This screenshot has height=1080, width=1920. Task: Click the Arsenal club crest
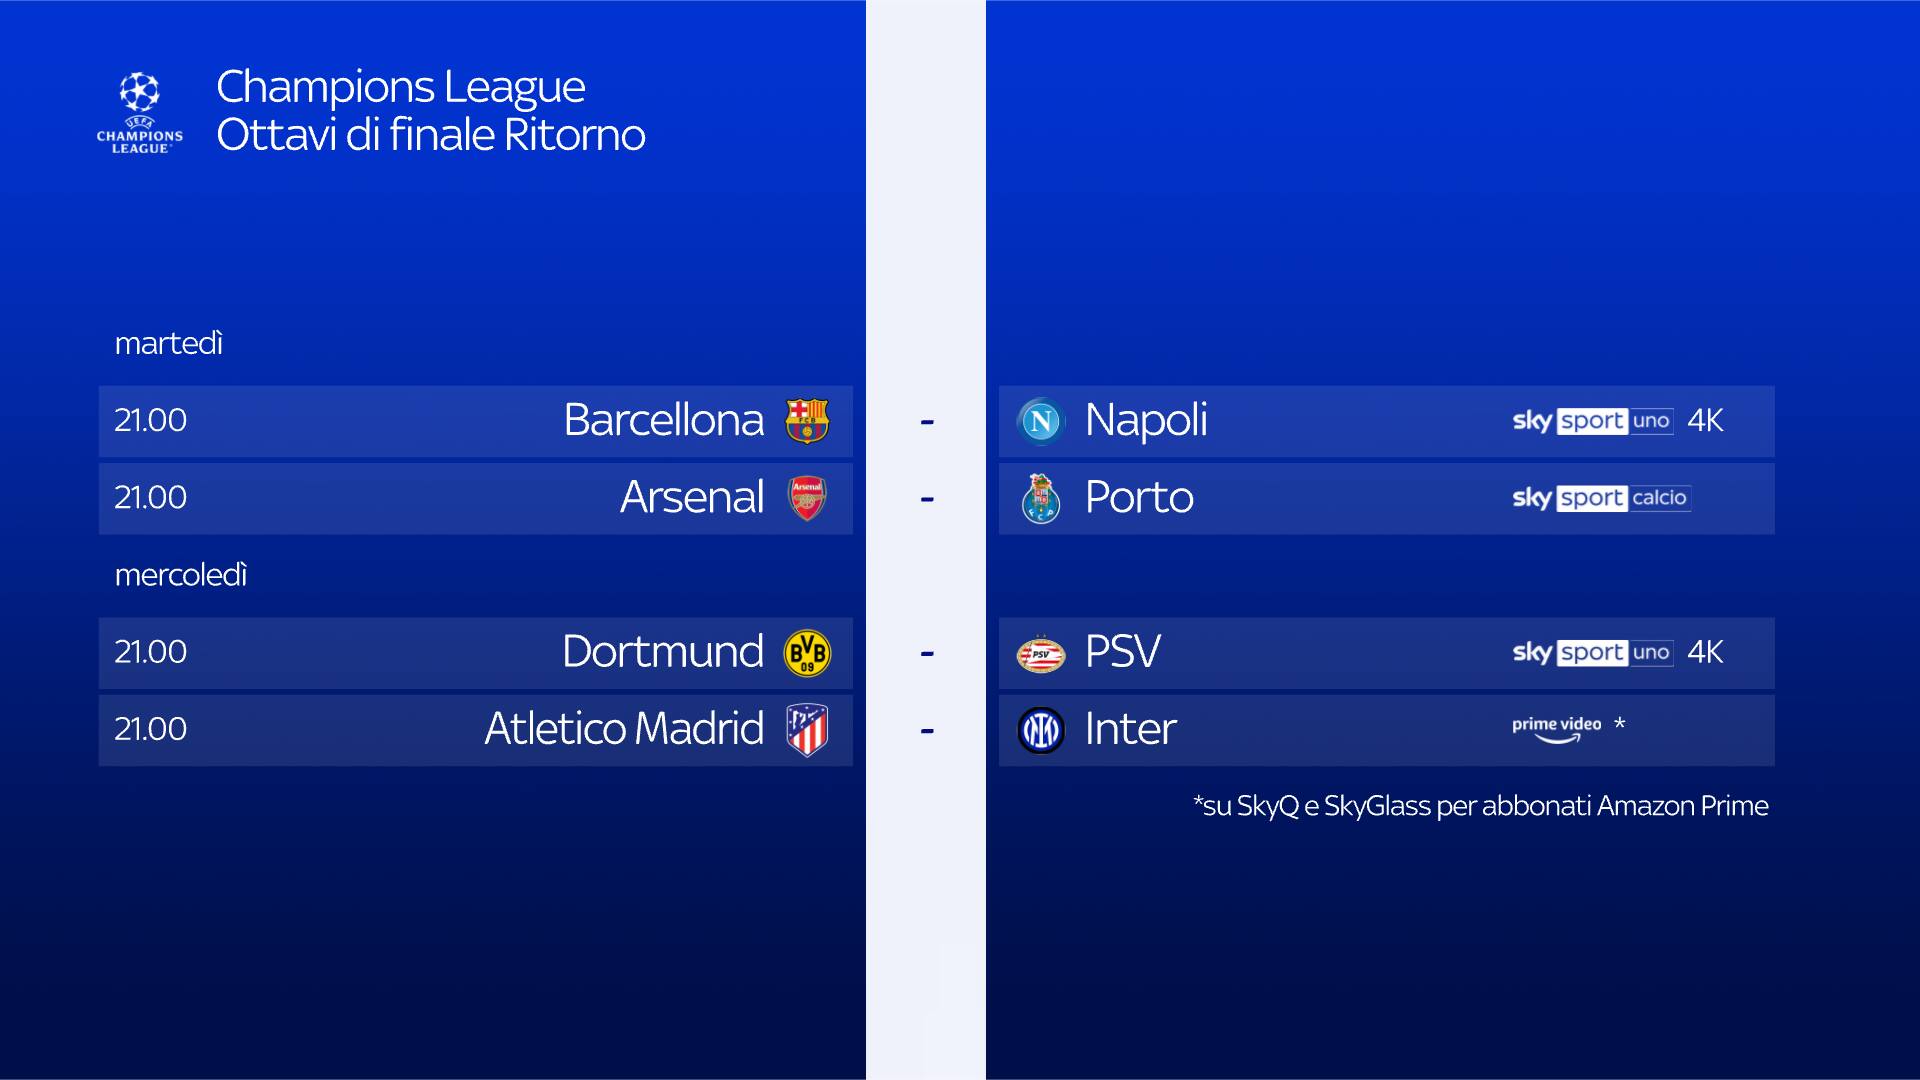coord(807,498)
